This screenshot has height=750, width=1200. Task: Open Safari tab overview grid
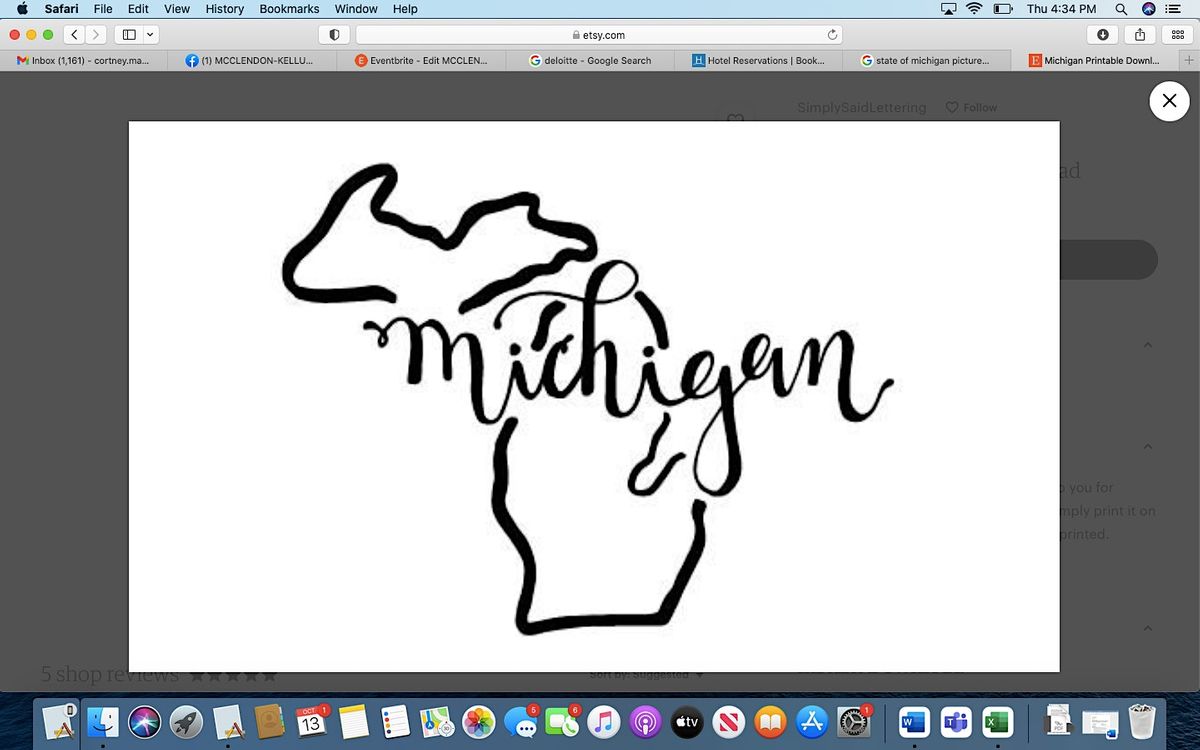1176,33
